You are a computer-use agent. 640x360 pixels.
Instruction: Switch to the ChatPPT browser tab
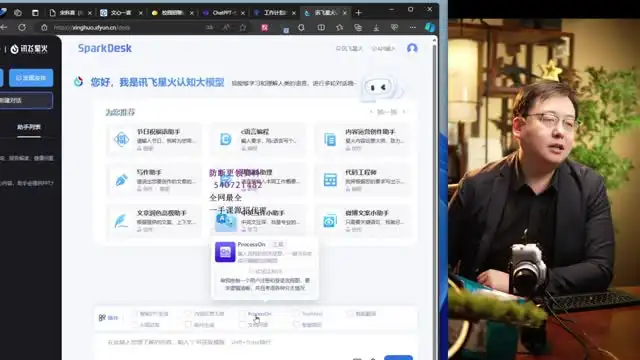click(224, 13)
